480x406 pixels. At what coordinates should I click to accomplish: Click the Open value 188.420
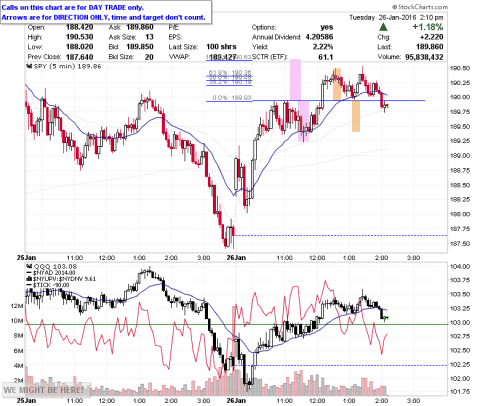click(x=79, y=27)
